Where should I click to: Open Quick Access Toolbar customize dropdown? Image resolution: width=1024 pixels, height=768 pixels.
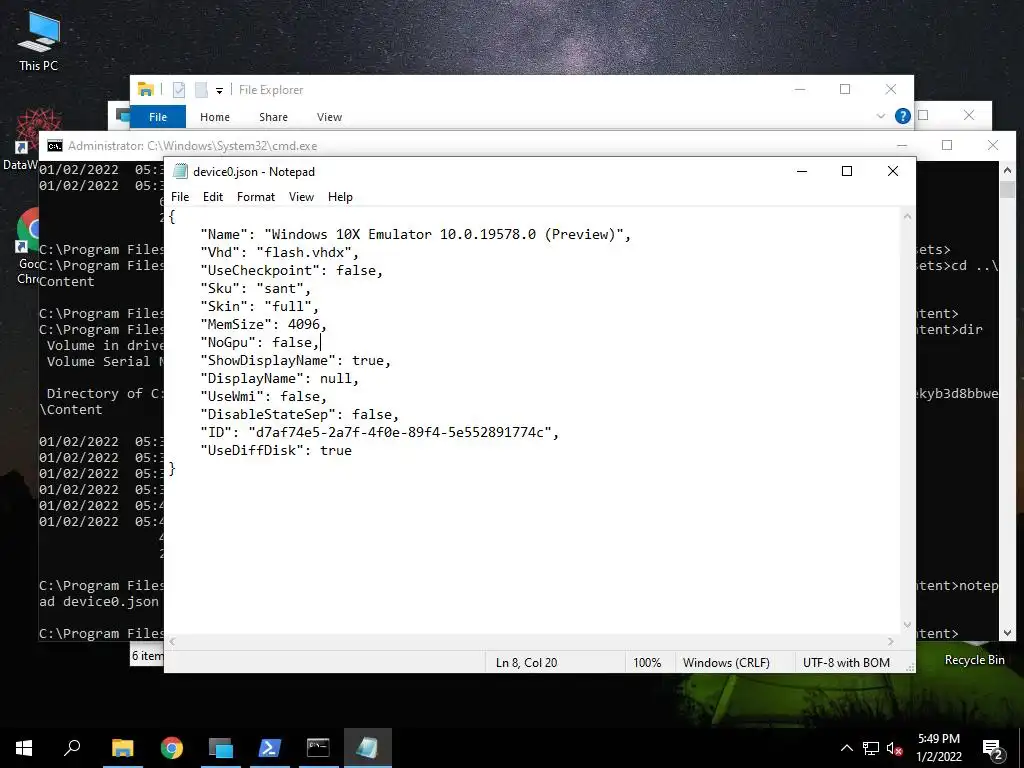(219, 91)
